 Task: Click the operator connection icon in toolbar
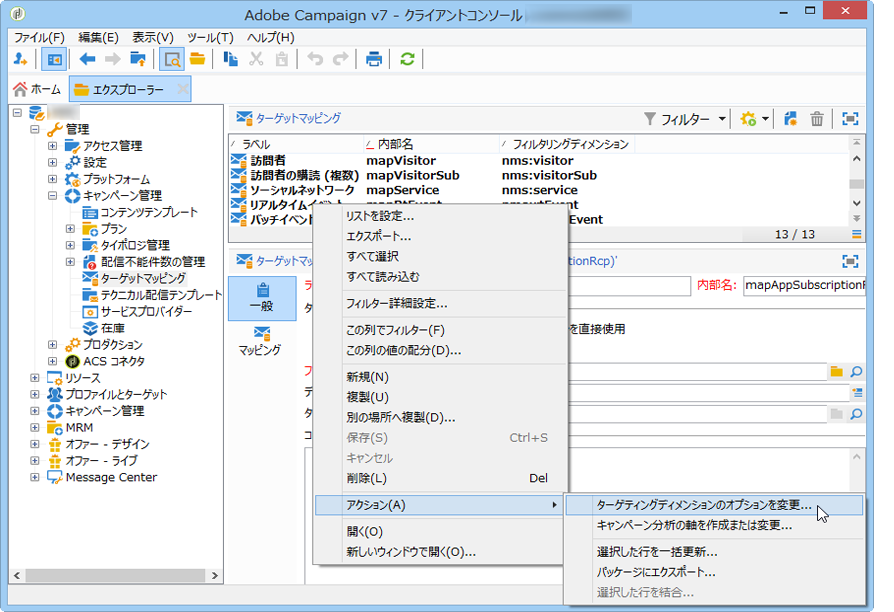point(21,59)
